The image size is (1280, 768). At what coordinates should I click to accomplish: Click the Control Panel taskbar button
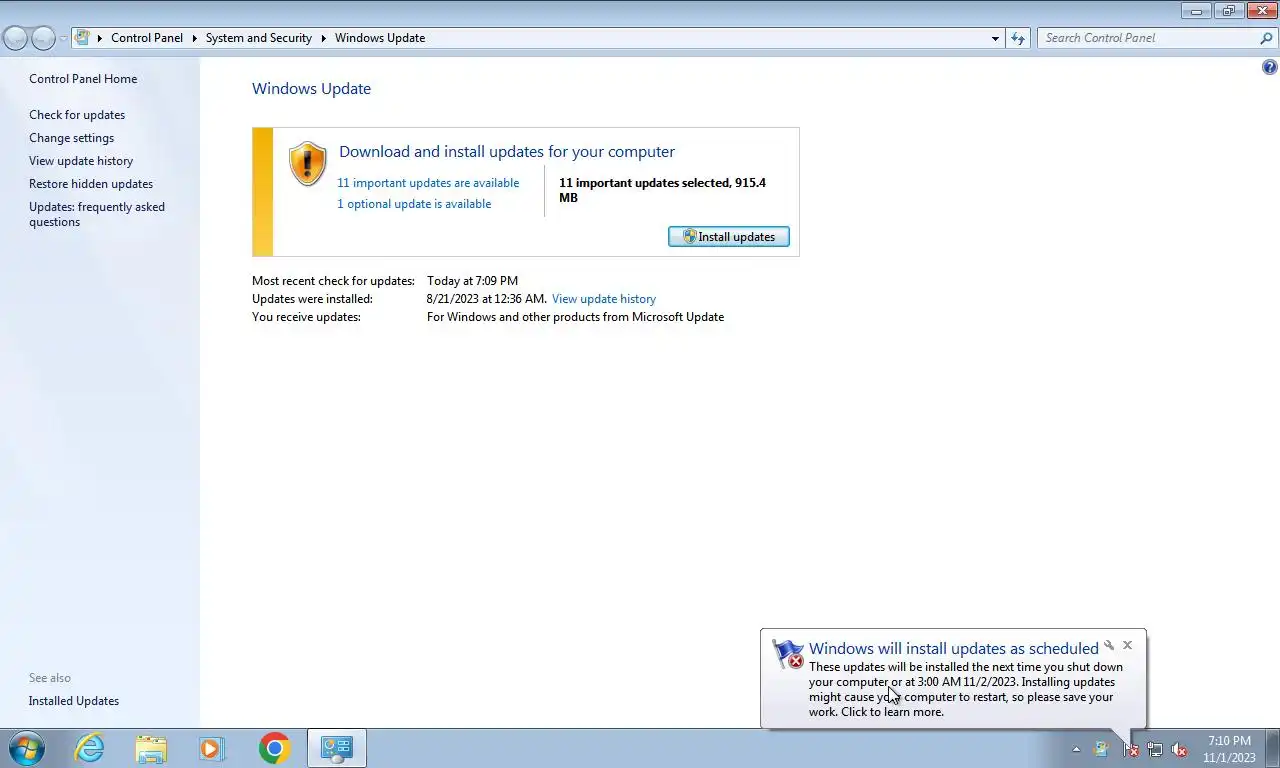click(337, 748)
